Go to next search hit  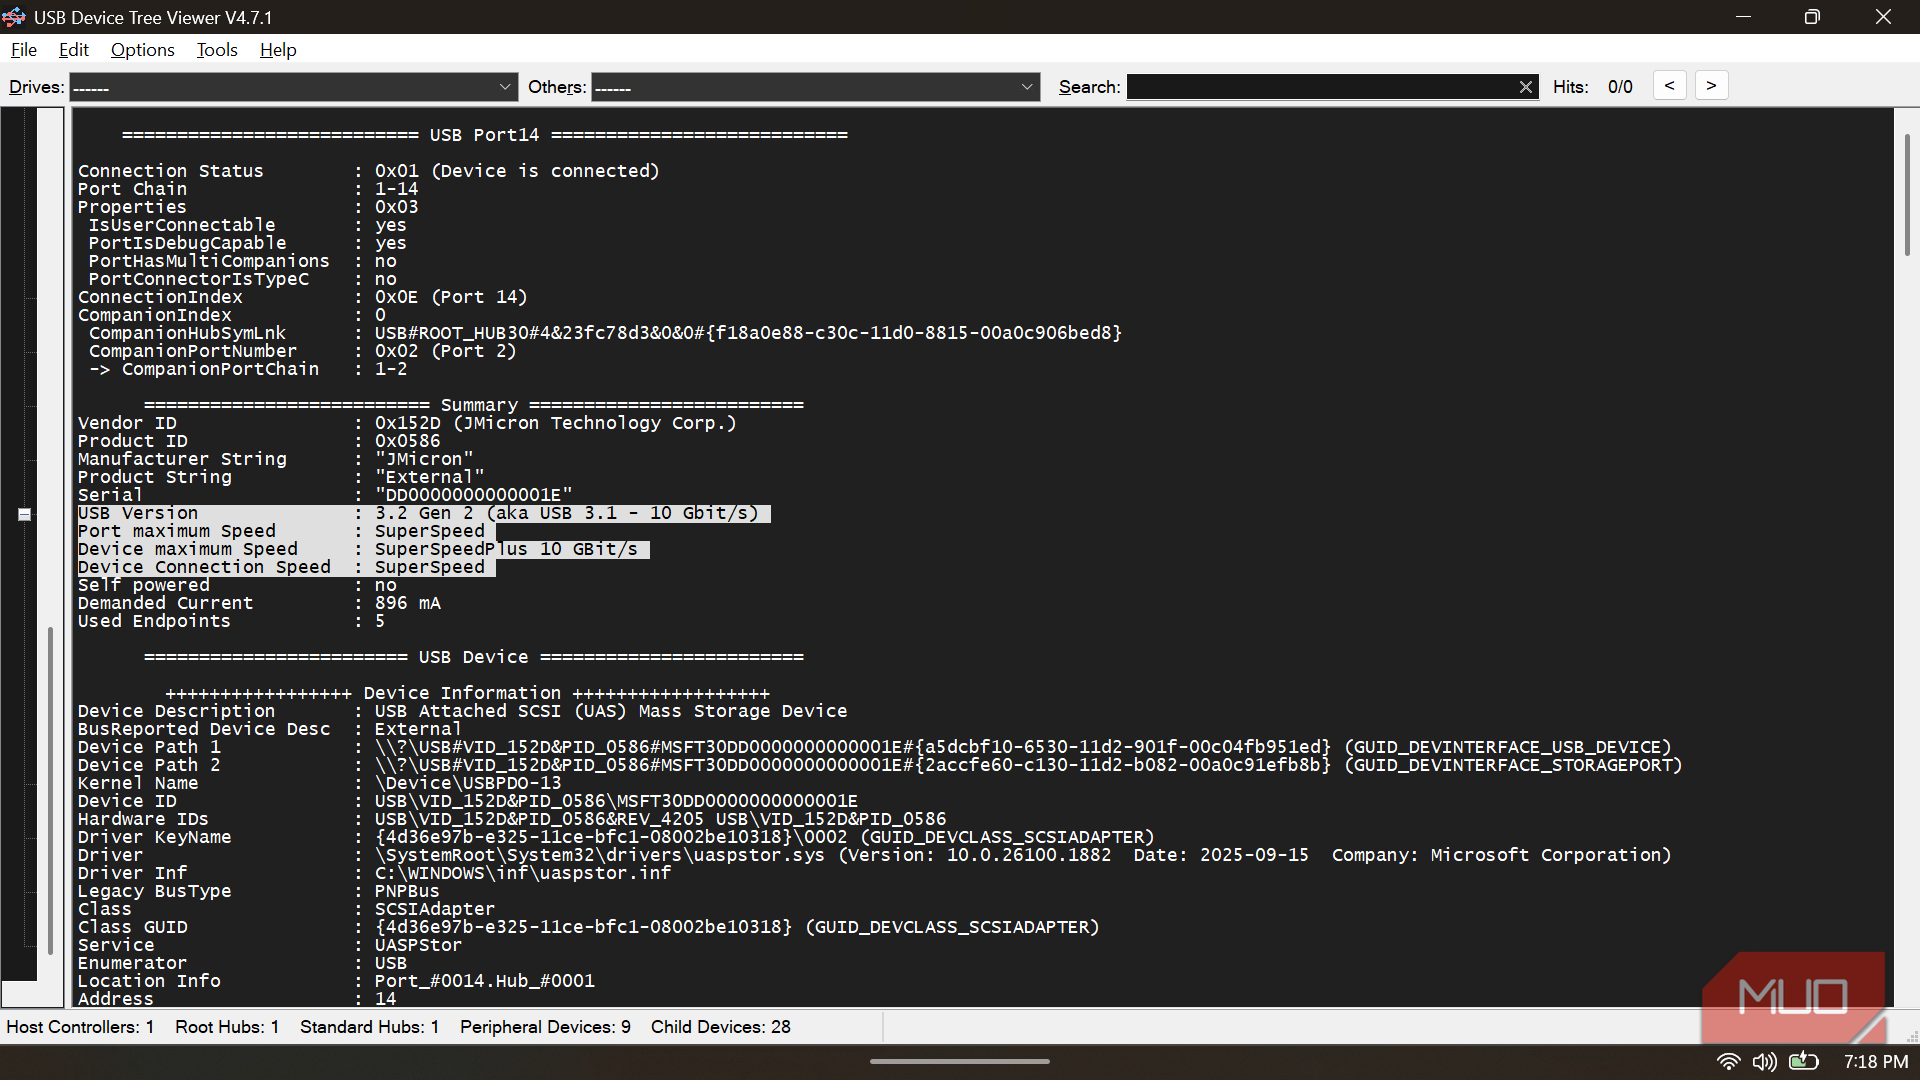point(1711,86)
